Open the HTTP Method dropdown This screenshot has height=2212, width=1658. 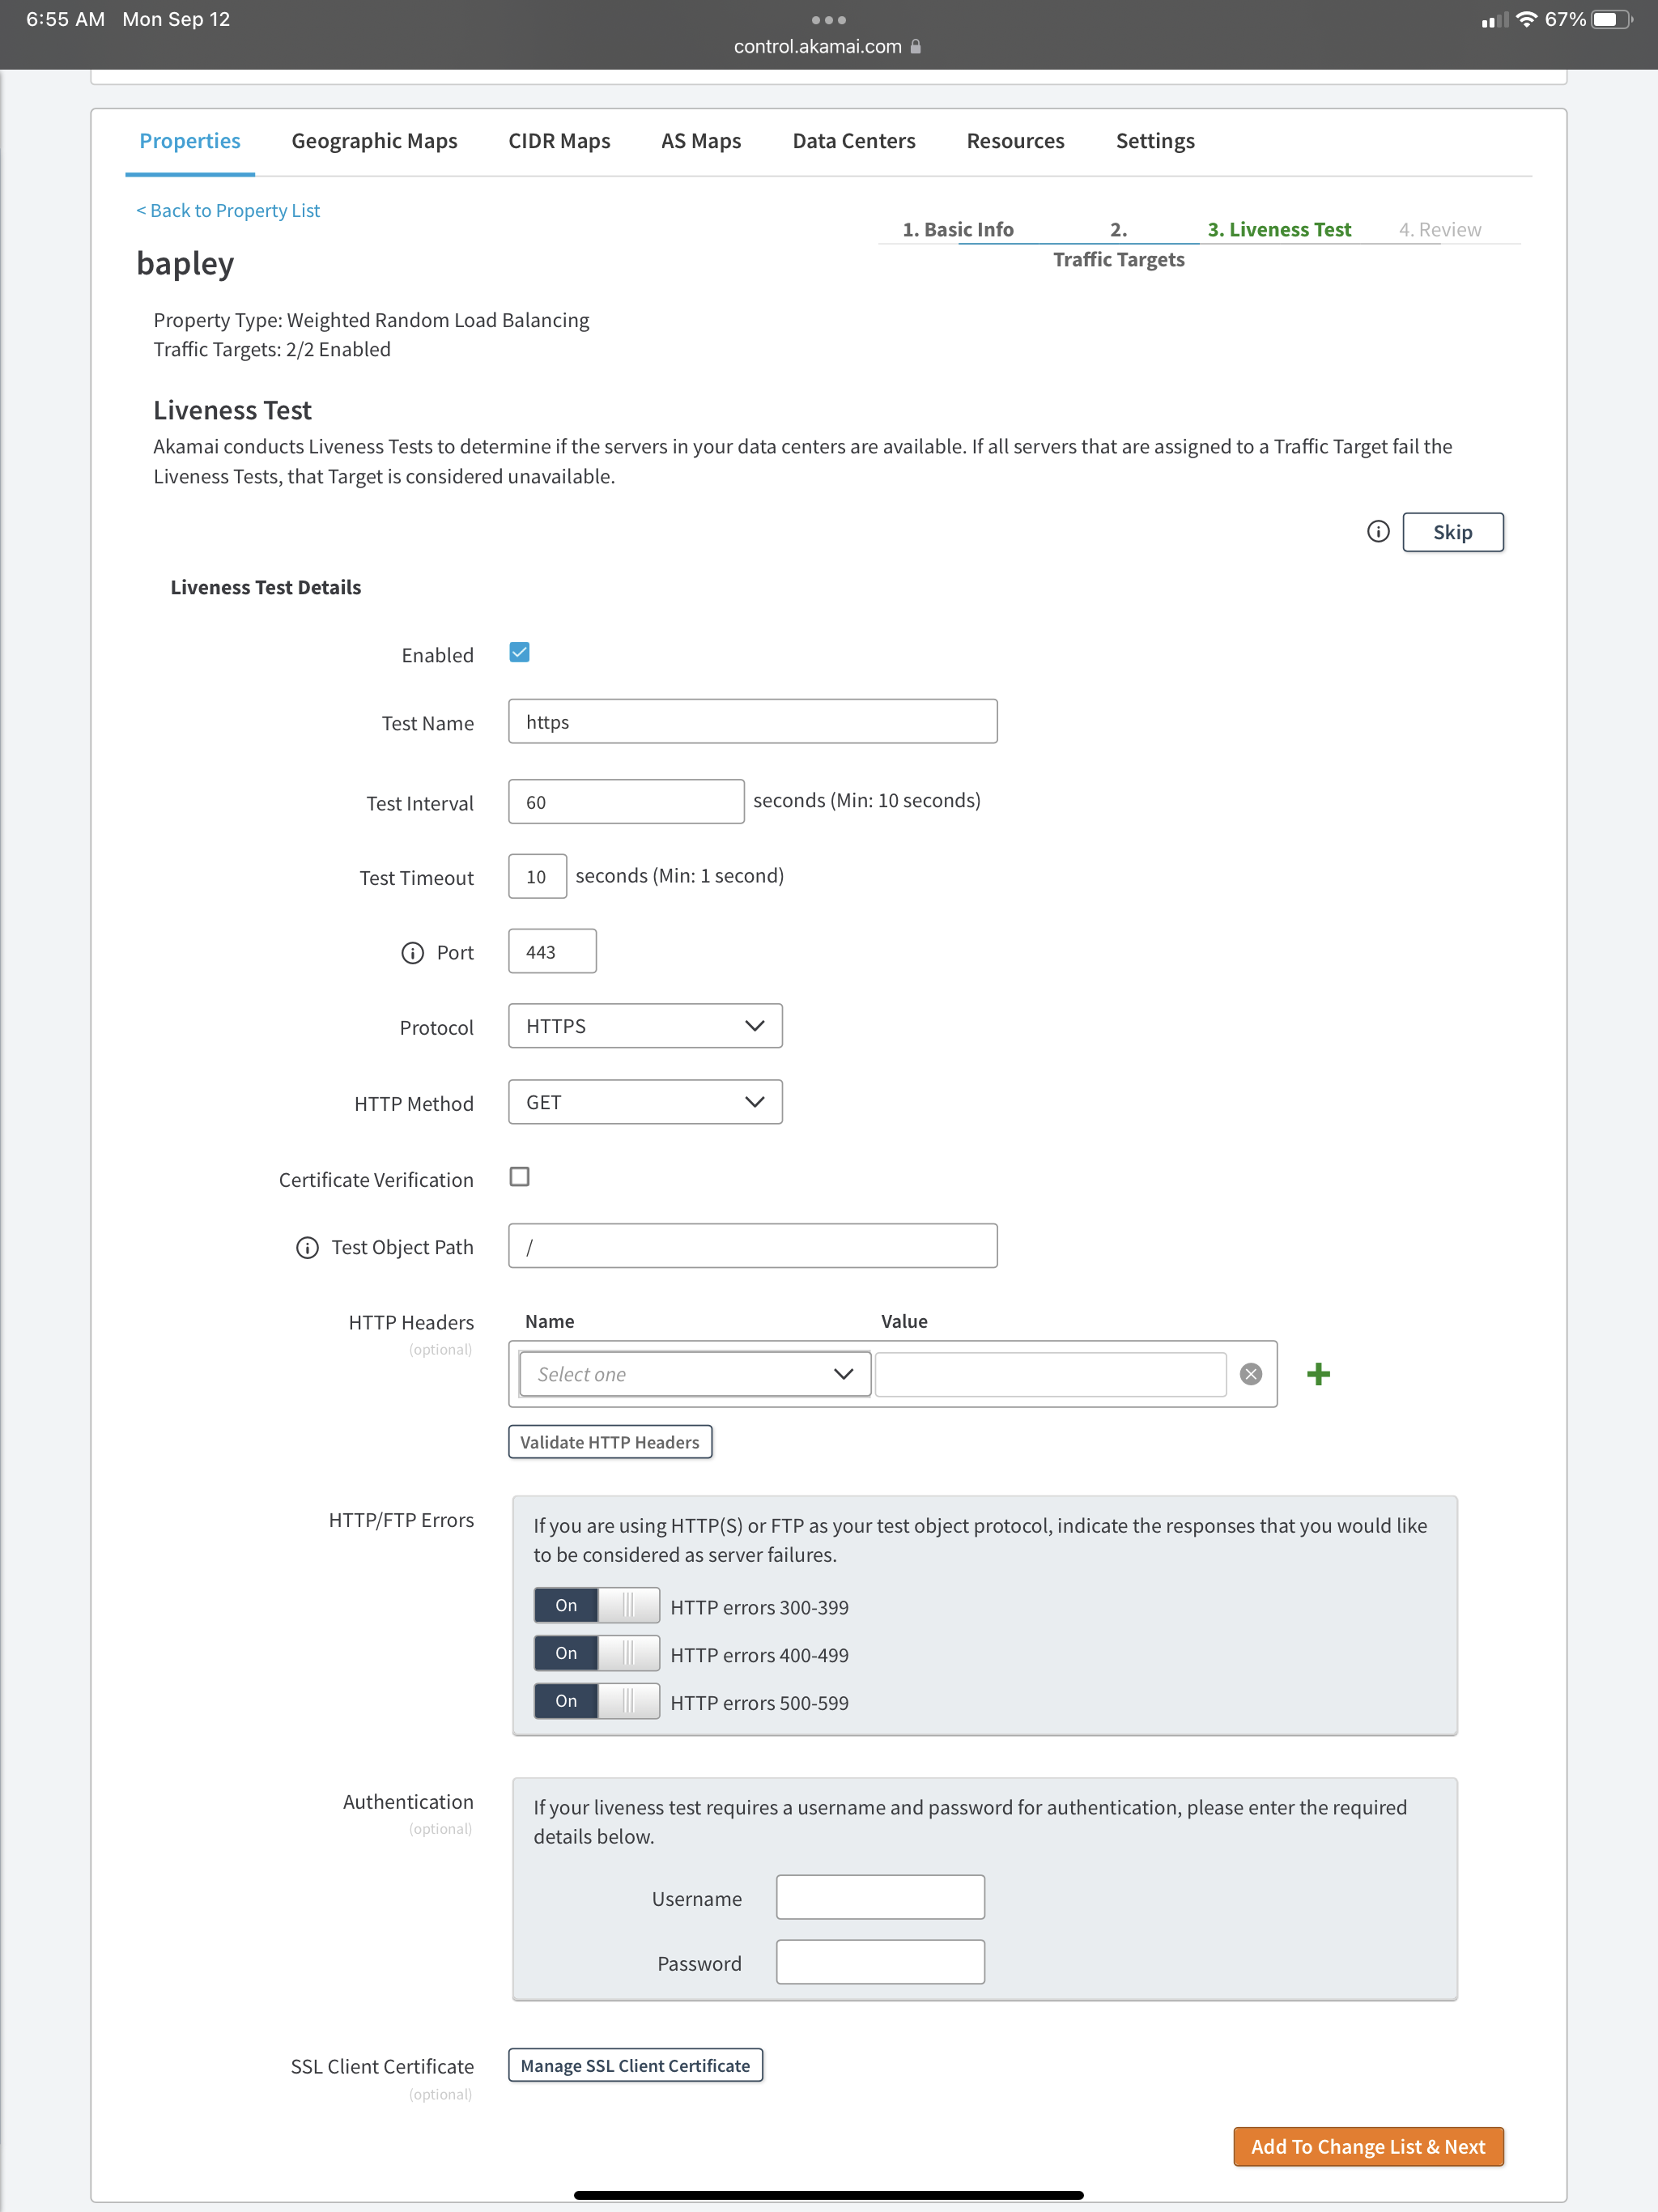tap(645, 1102)
